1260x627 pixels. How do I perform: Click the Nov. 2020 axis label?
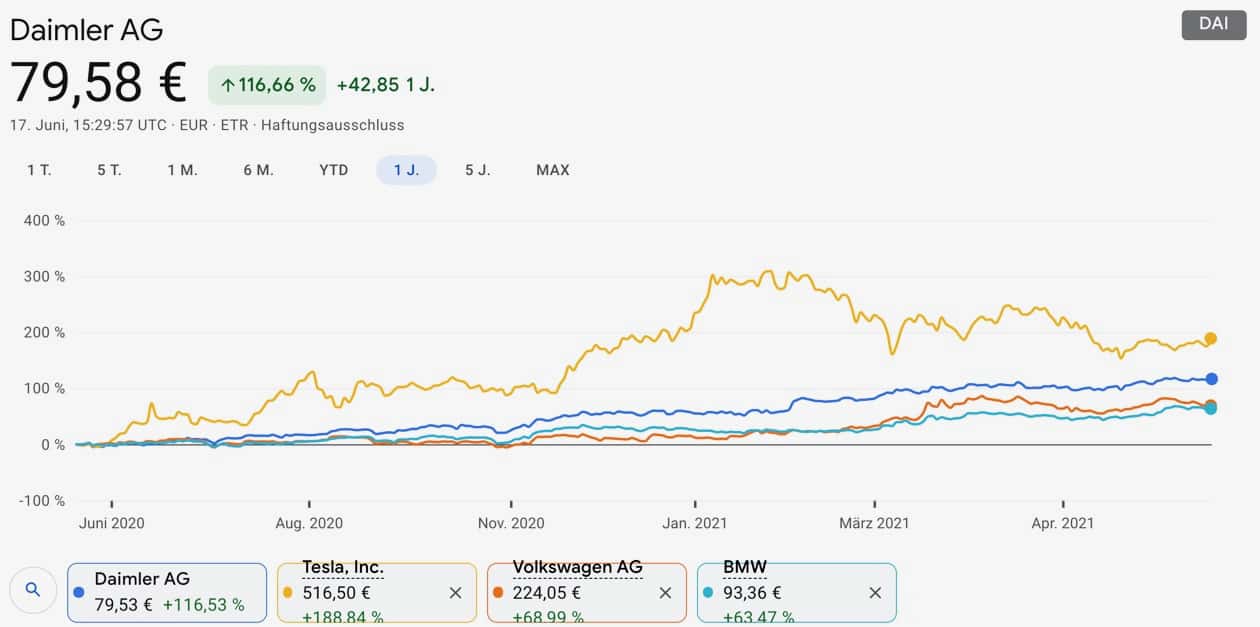point(511,523)
